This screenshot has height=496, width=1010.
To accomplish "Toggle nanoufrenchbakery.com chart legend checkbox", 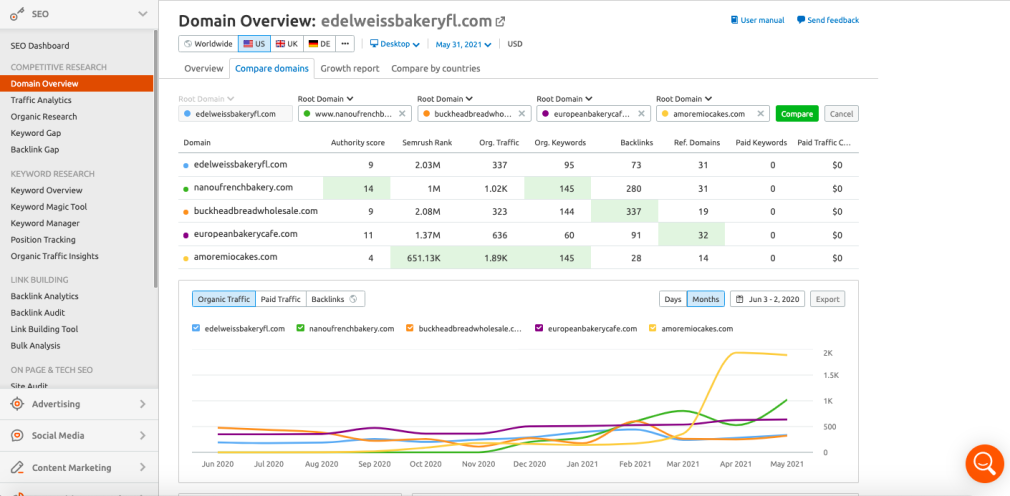I will click(300, 328).
